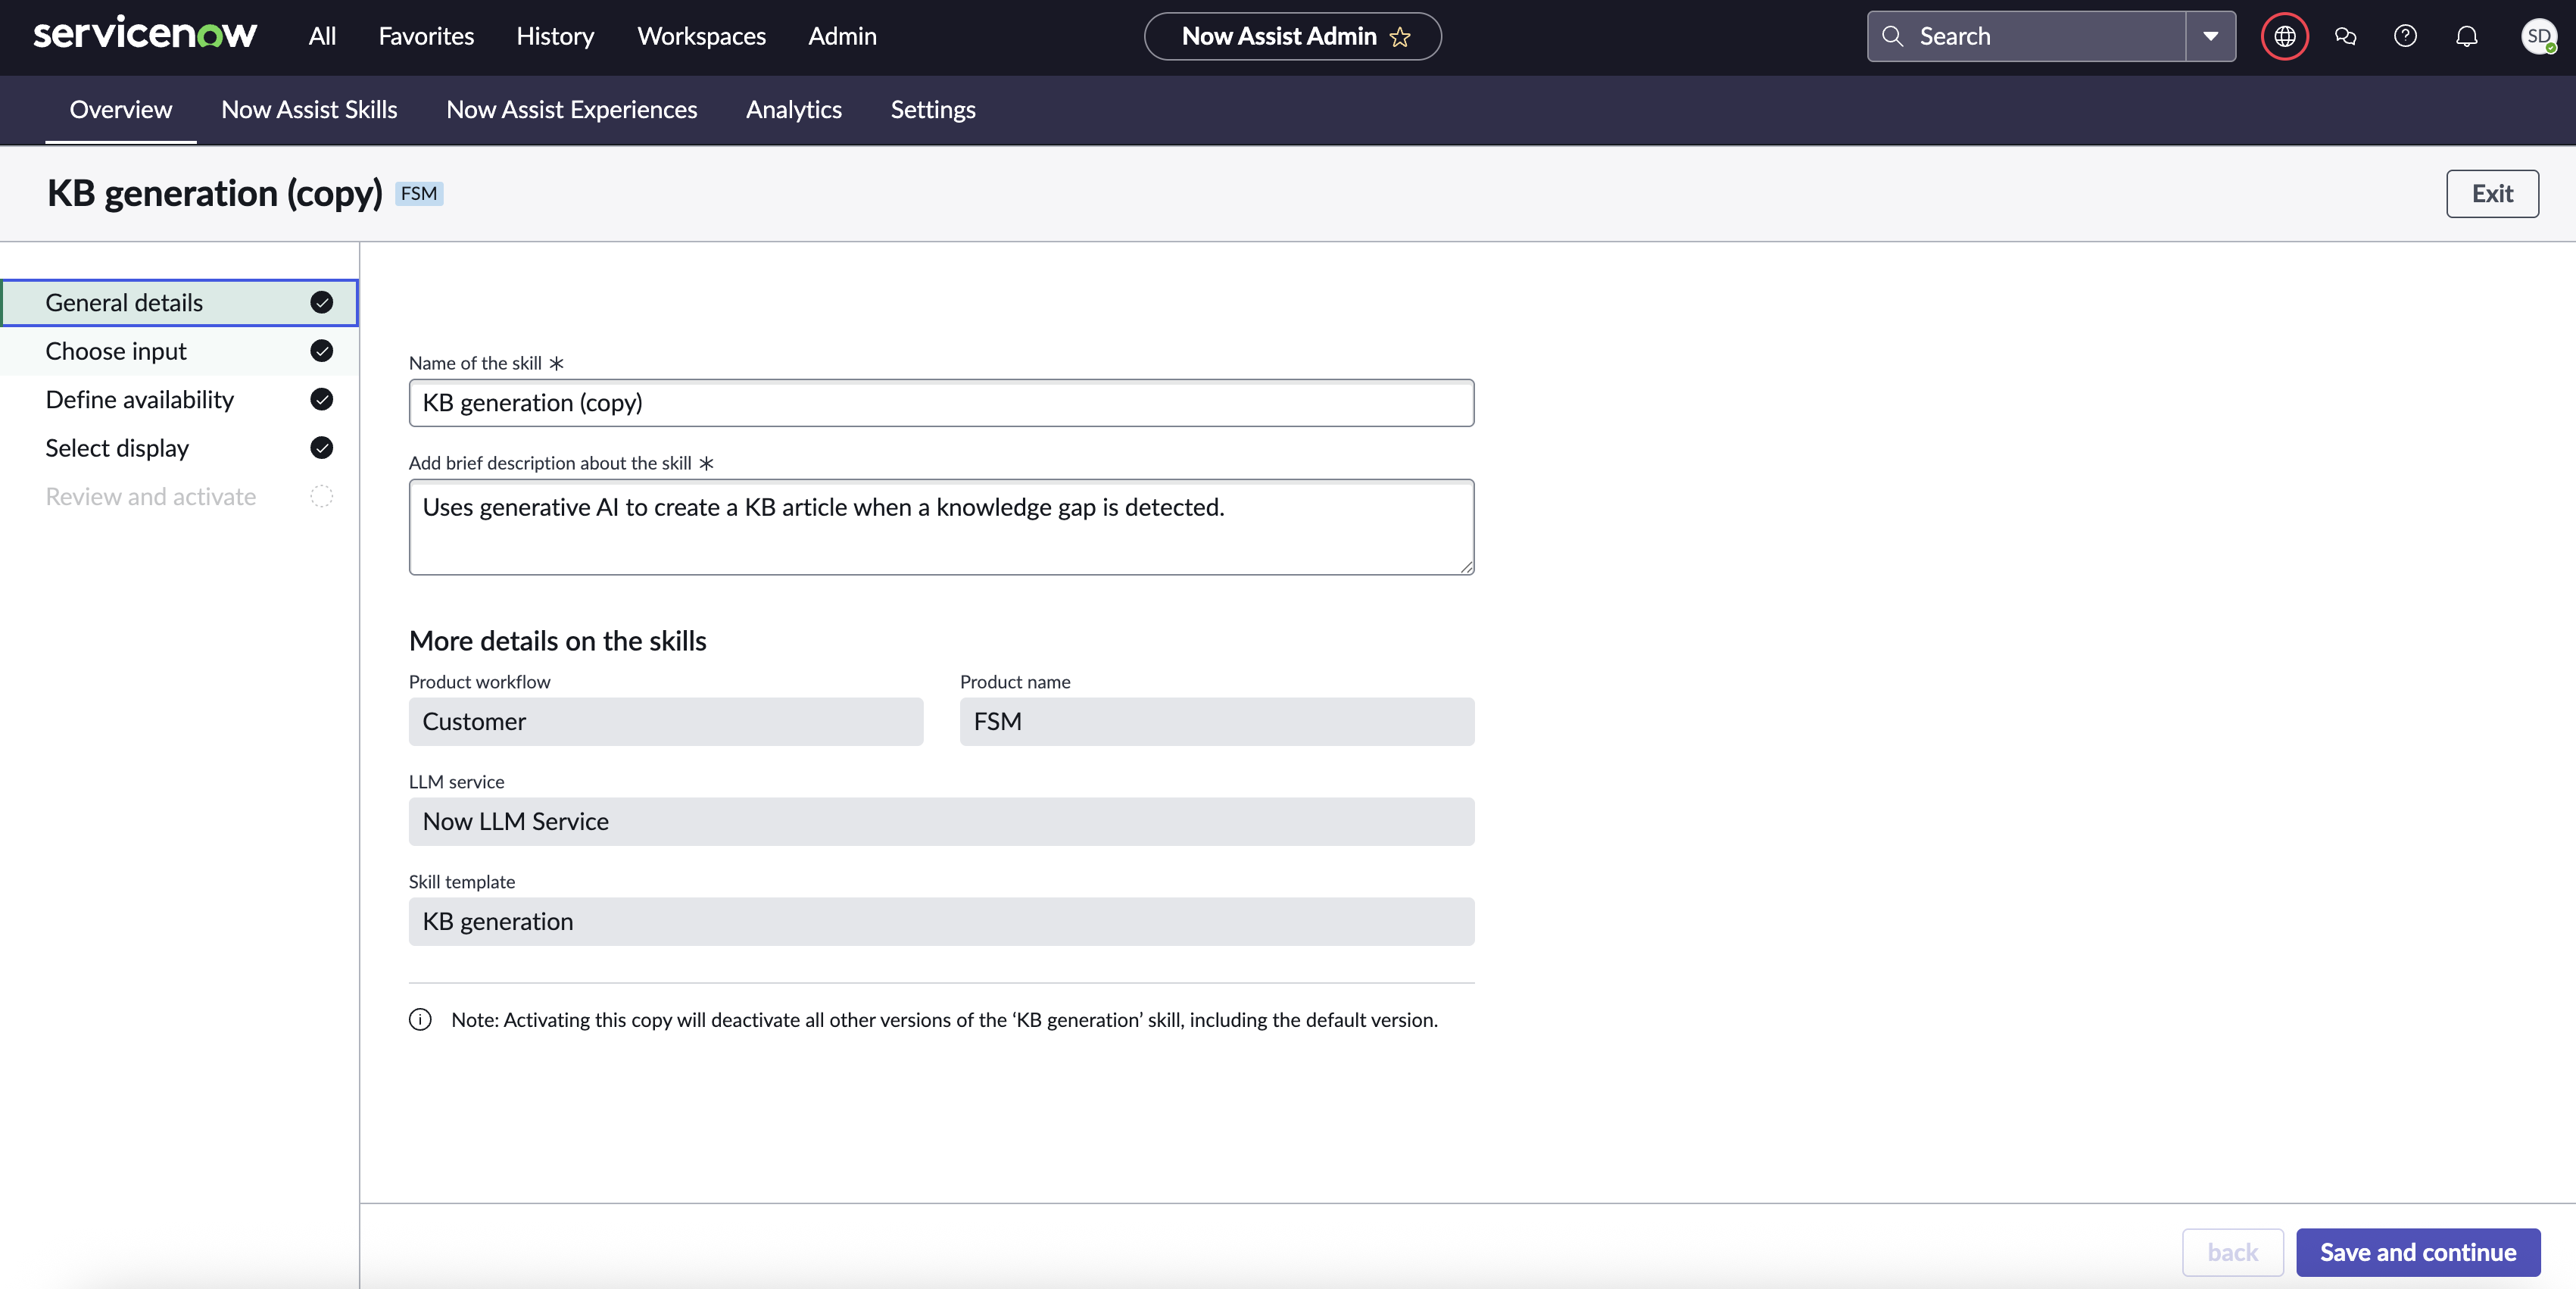This screenshot has height=1289, width=2576.
Task: Click the FSM tag beside the title
Action: pyautogui.click(x=419, y=193)
